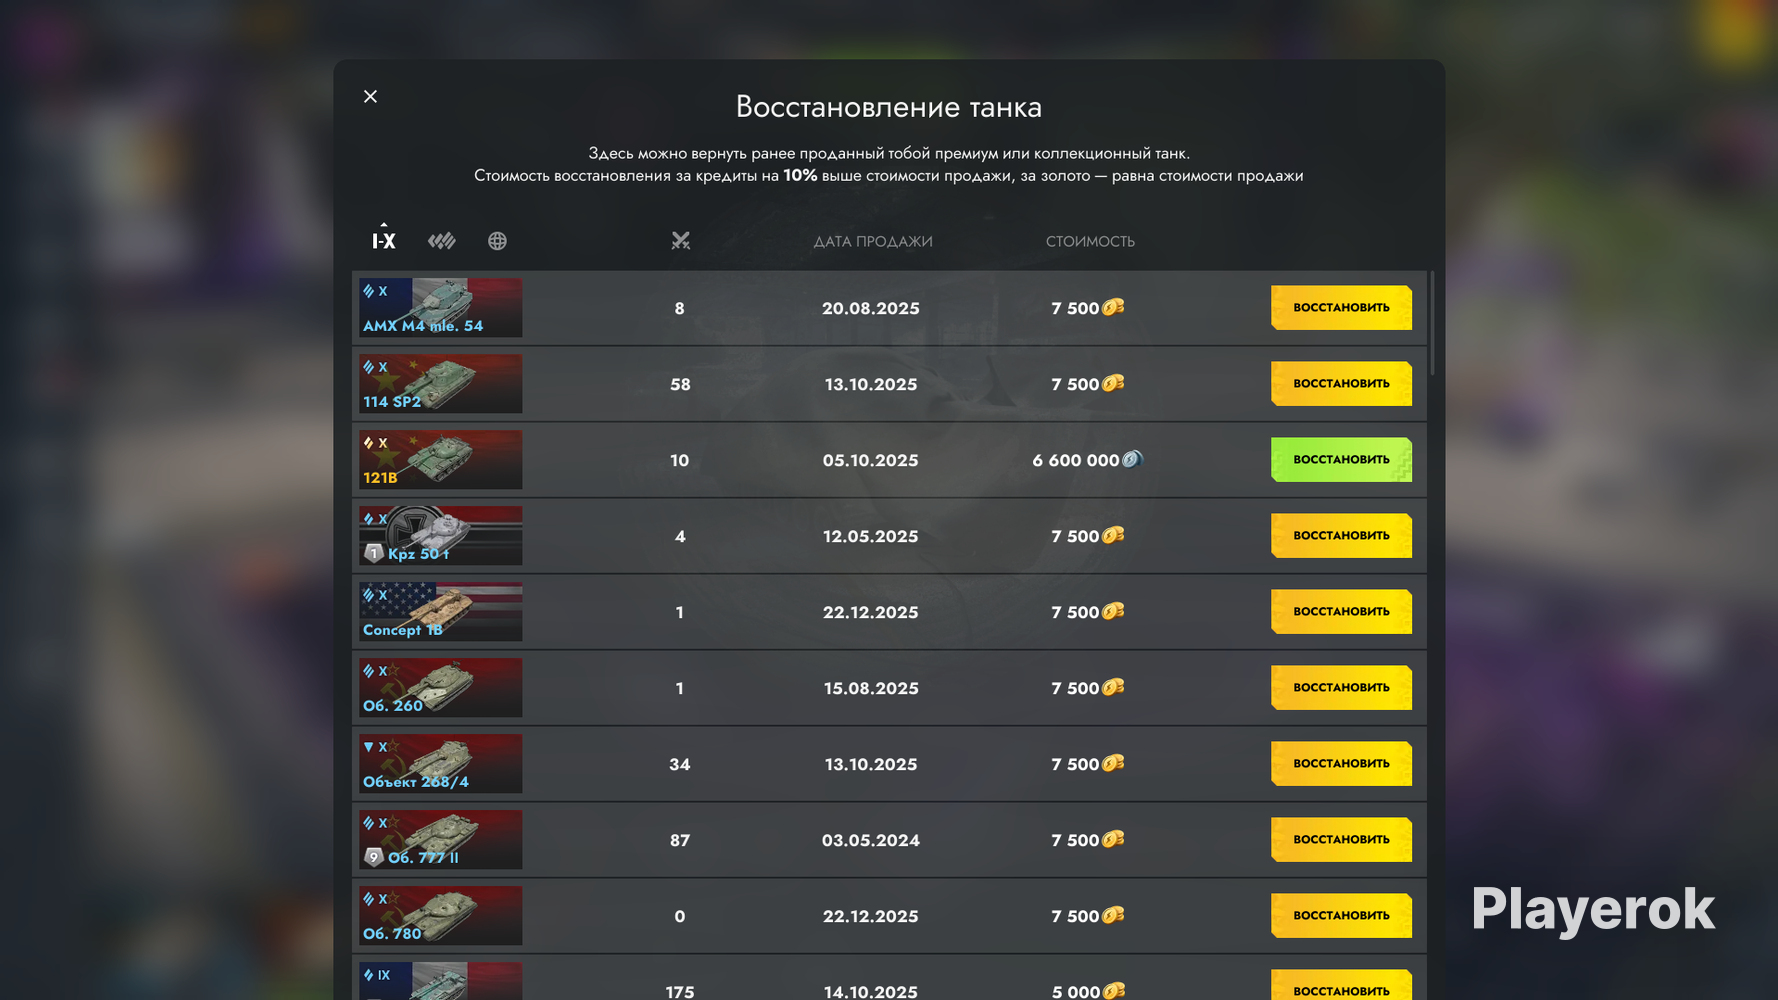Sort by vehicle class chevrons icon
This screenshot has height=1000, width=1778.
tap(442, 241)
